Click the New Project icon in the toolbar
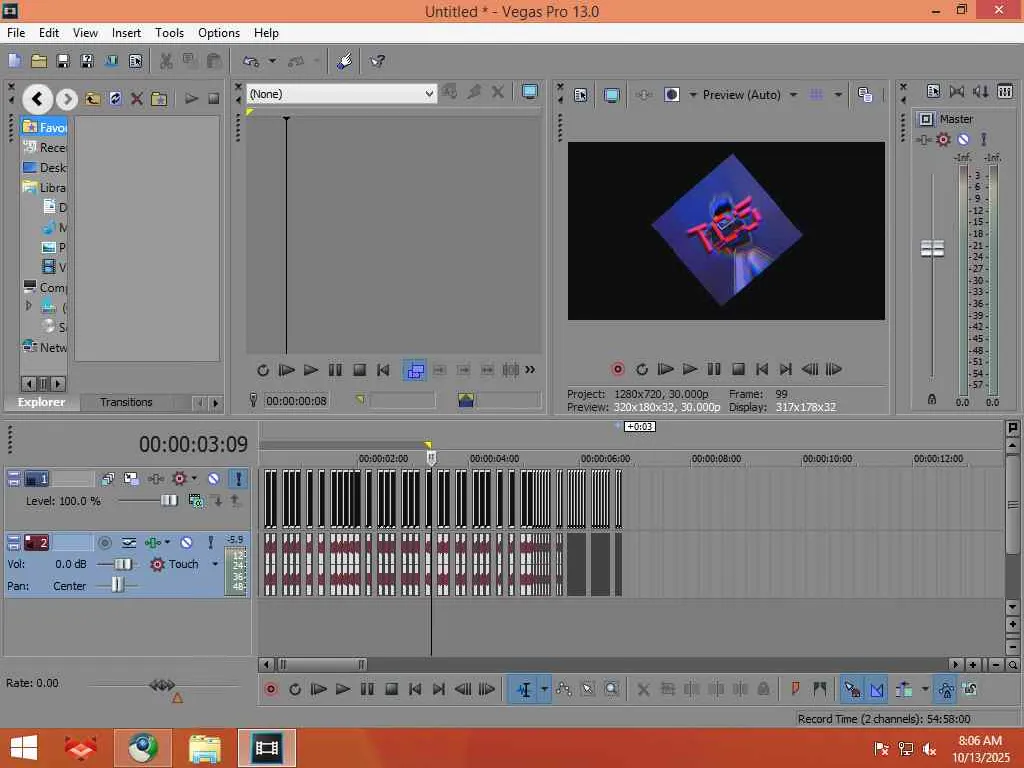The height and width of the screenshot is (768, 1024). pyautogui.click(x=14, y=61)
